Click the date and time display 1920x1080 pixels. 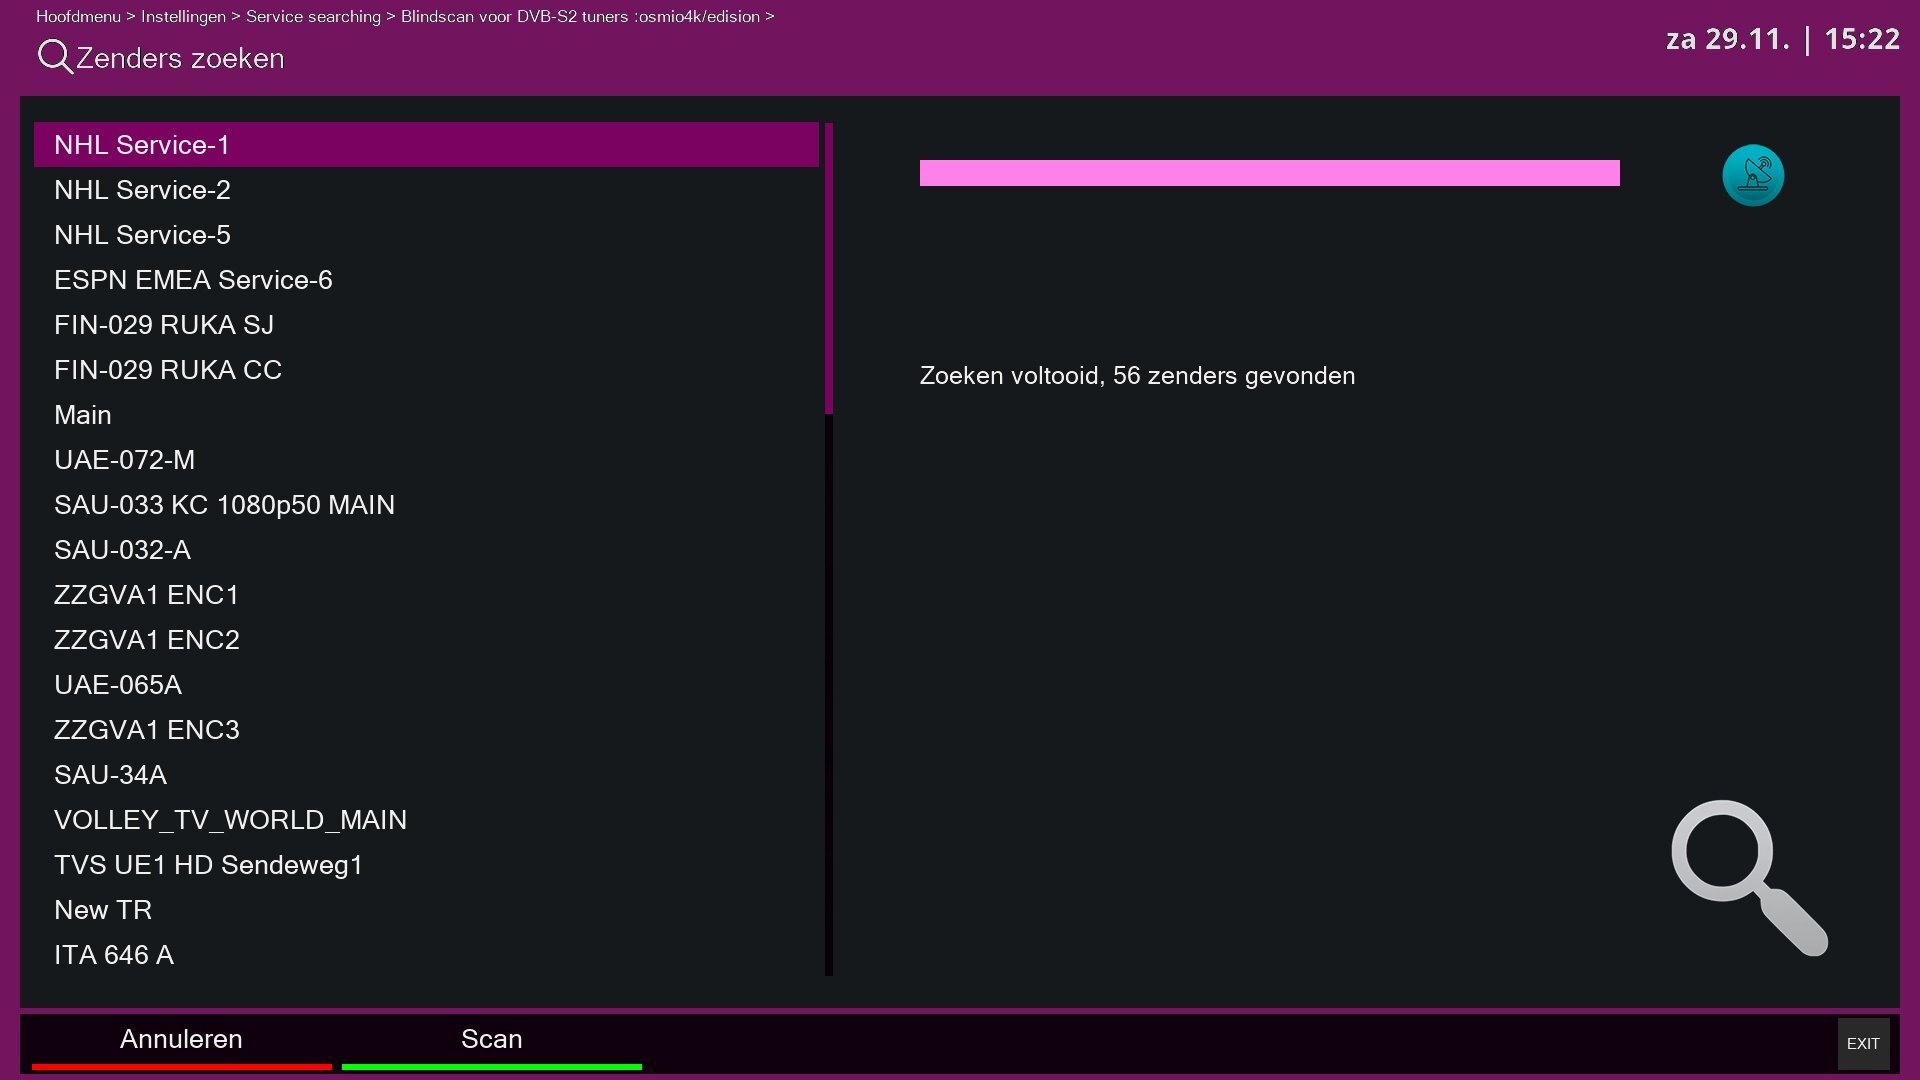(1782, 39)
